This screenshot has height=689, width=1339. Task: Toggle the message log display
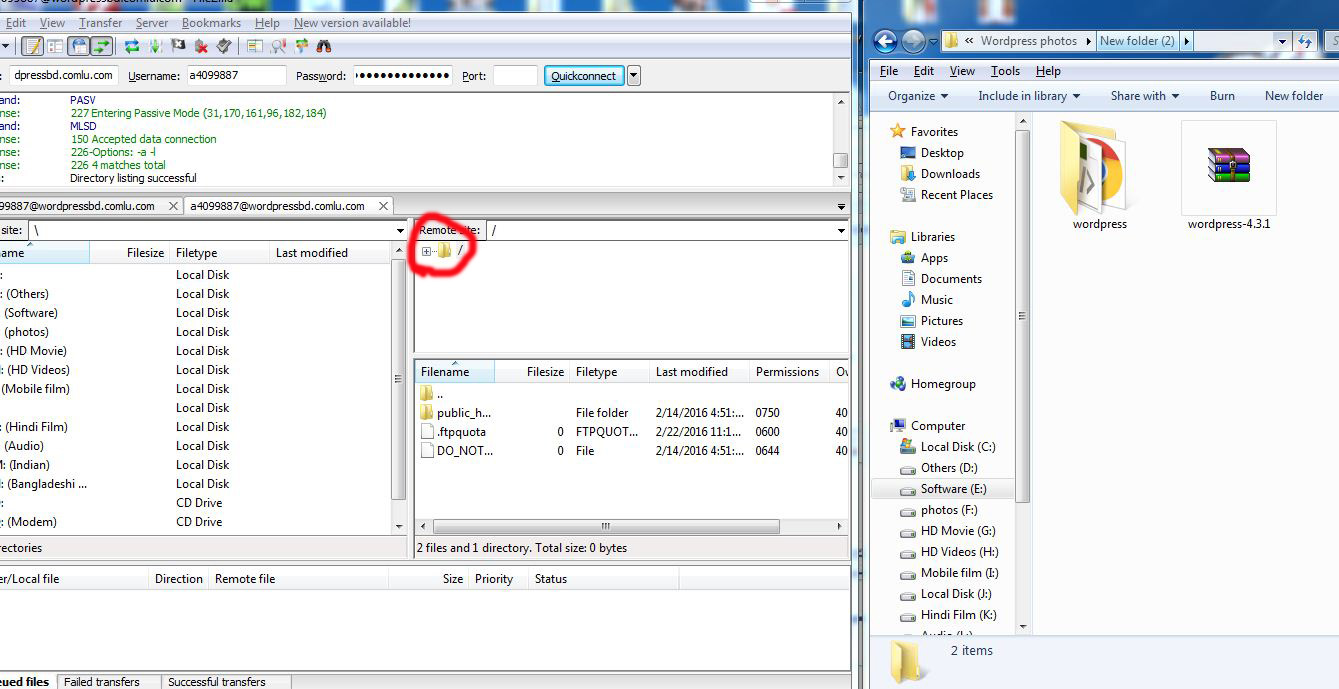pyautogui.click(x=32, y=46)
